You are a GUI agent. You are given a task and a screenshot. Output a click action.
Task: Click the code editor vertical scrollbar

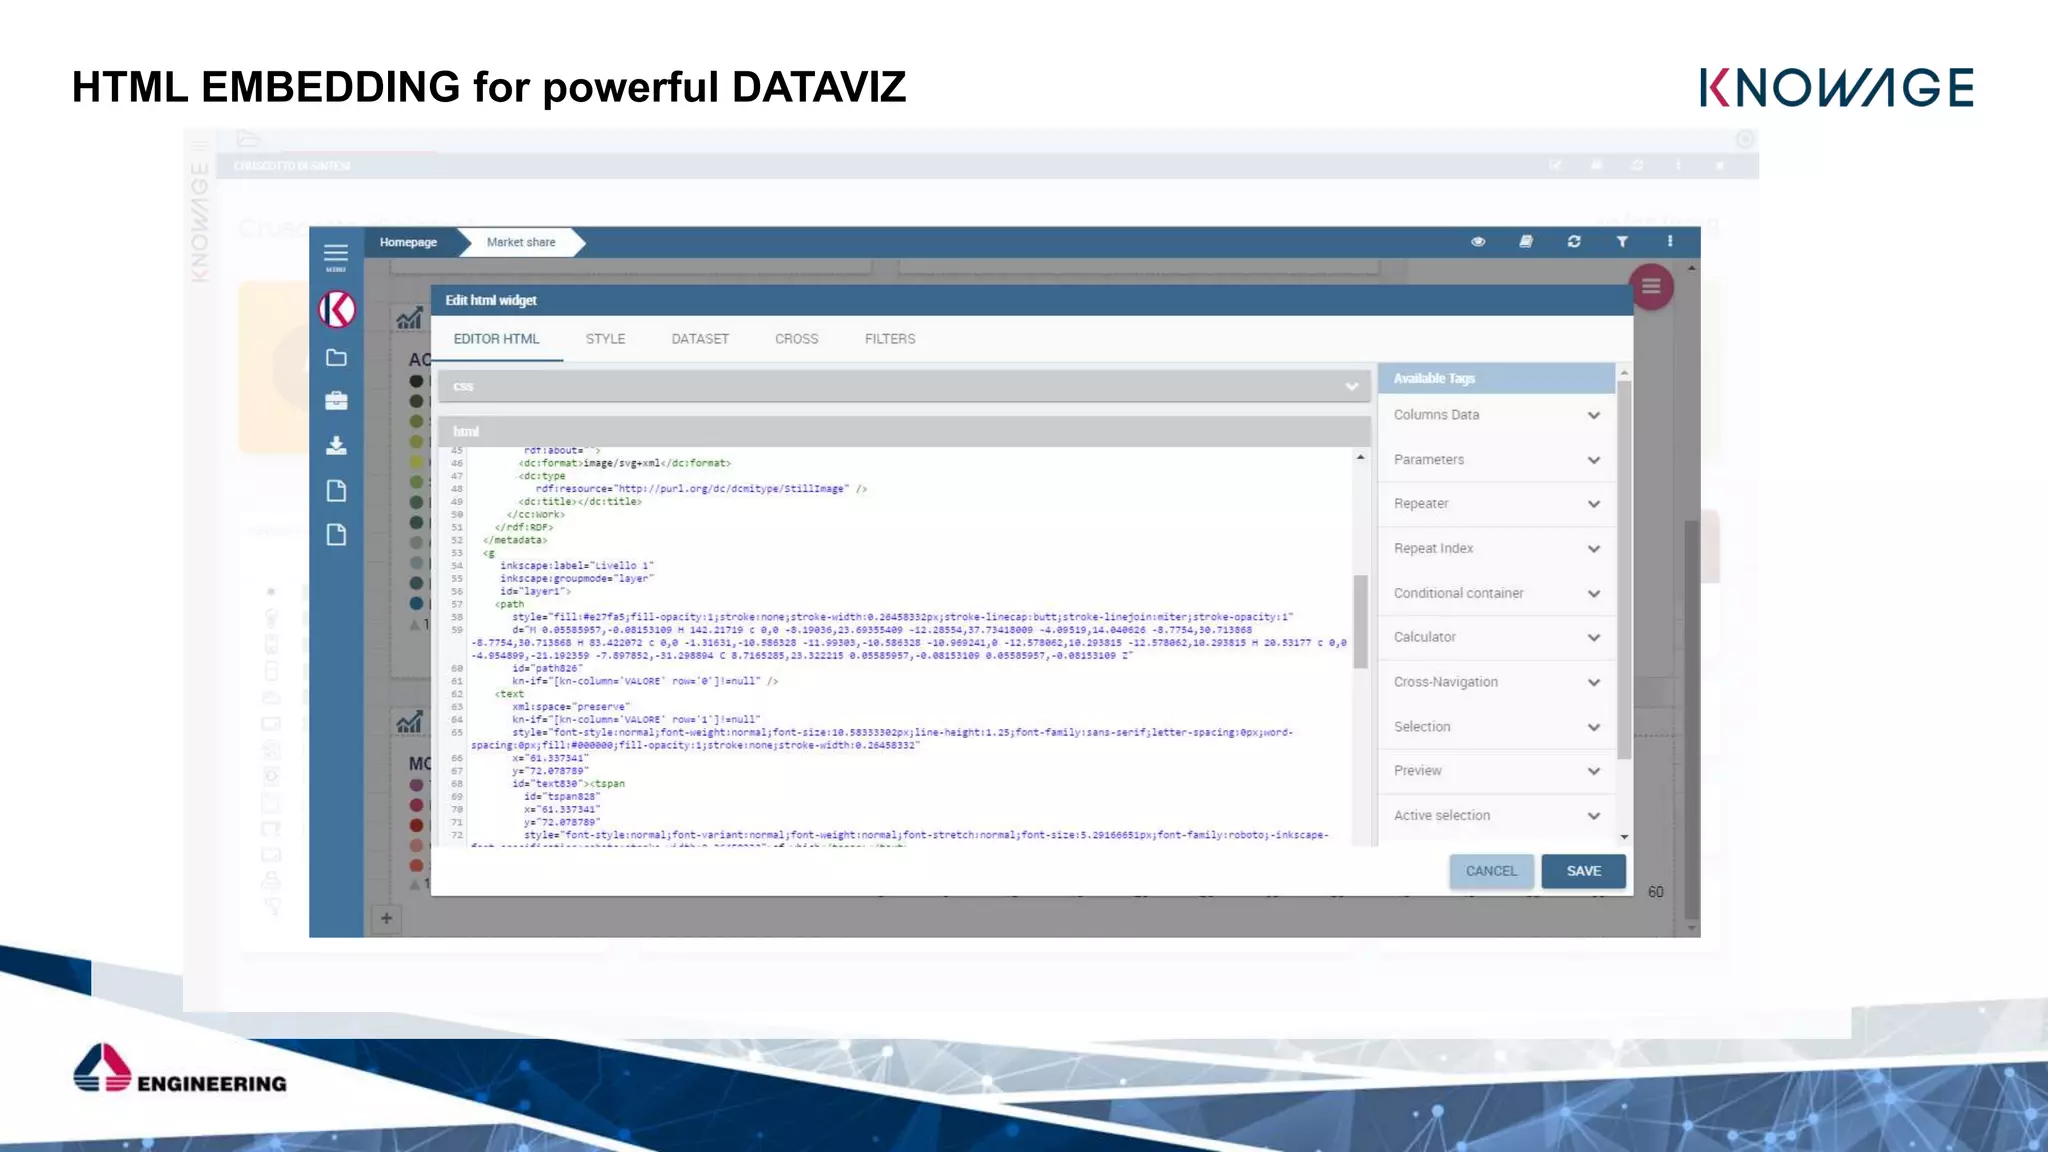[x=1360, y=620]
